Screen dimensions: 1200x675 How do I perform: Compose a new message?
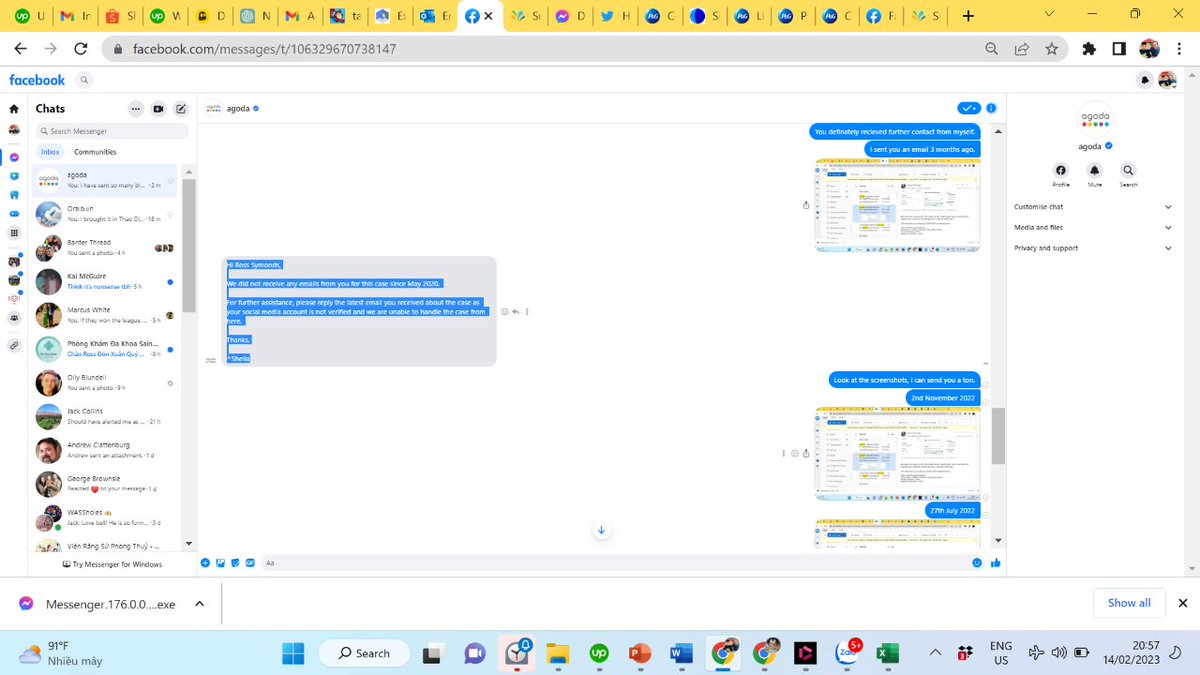click(180, 109)
